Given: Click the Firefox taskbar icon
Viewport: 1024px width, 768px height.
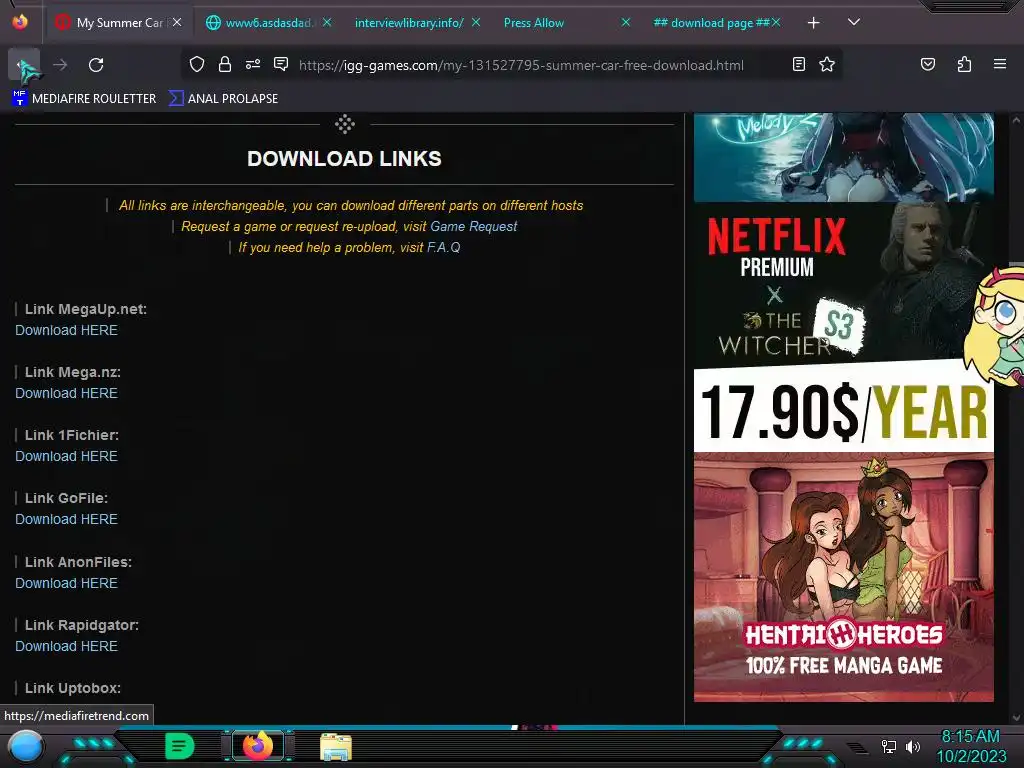Looking at the screenshot, I should coord(258,745).
